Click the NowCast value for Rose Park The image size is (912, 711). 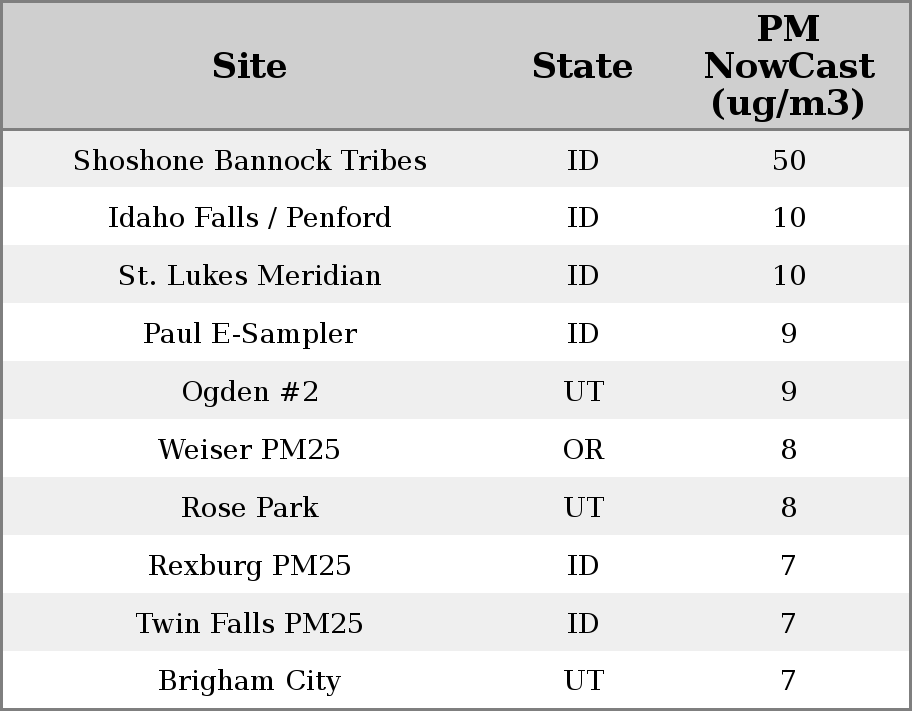click(788, 508)
